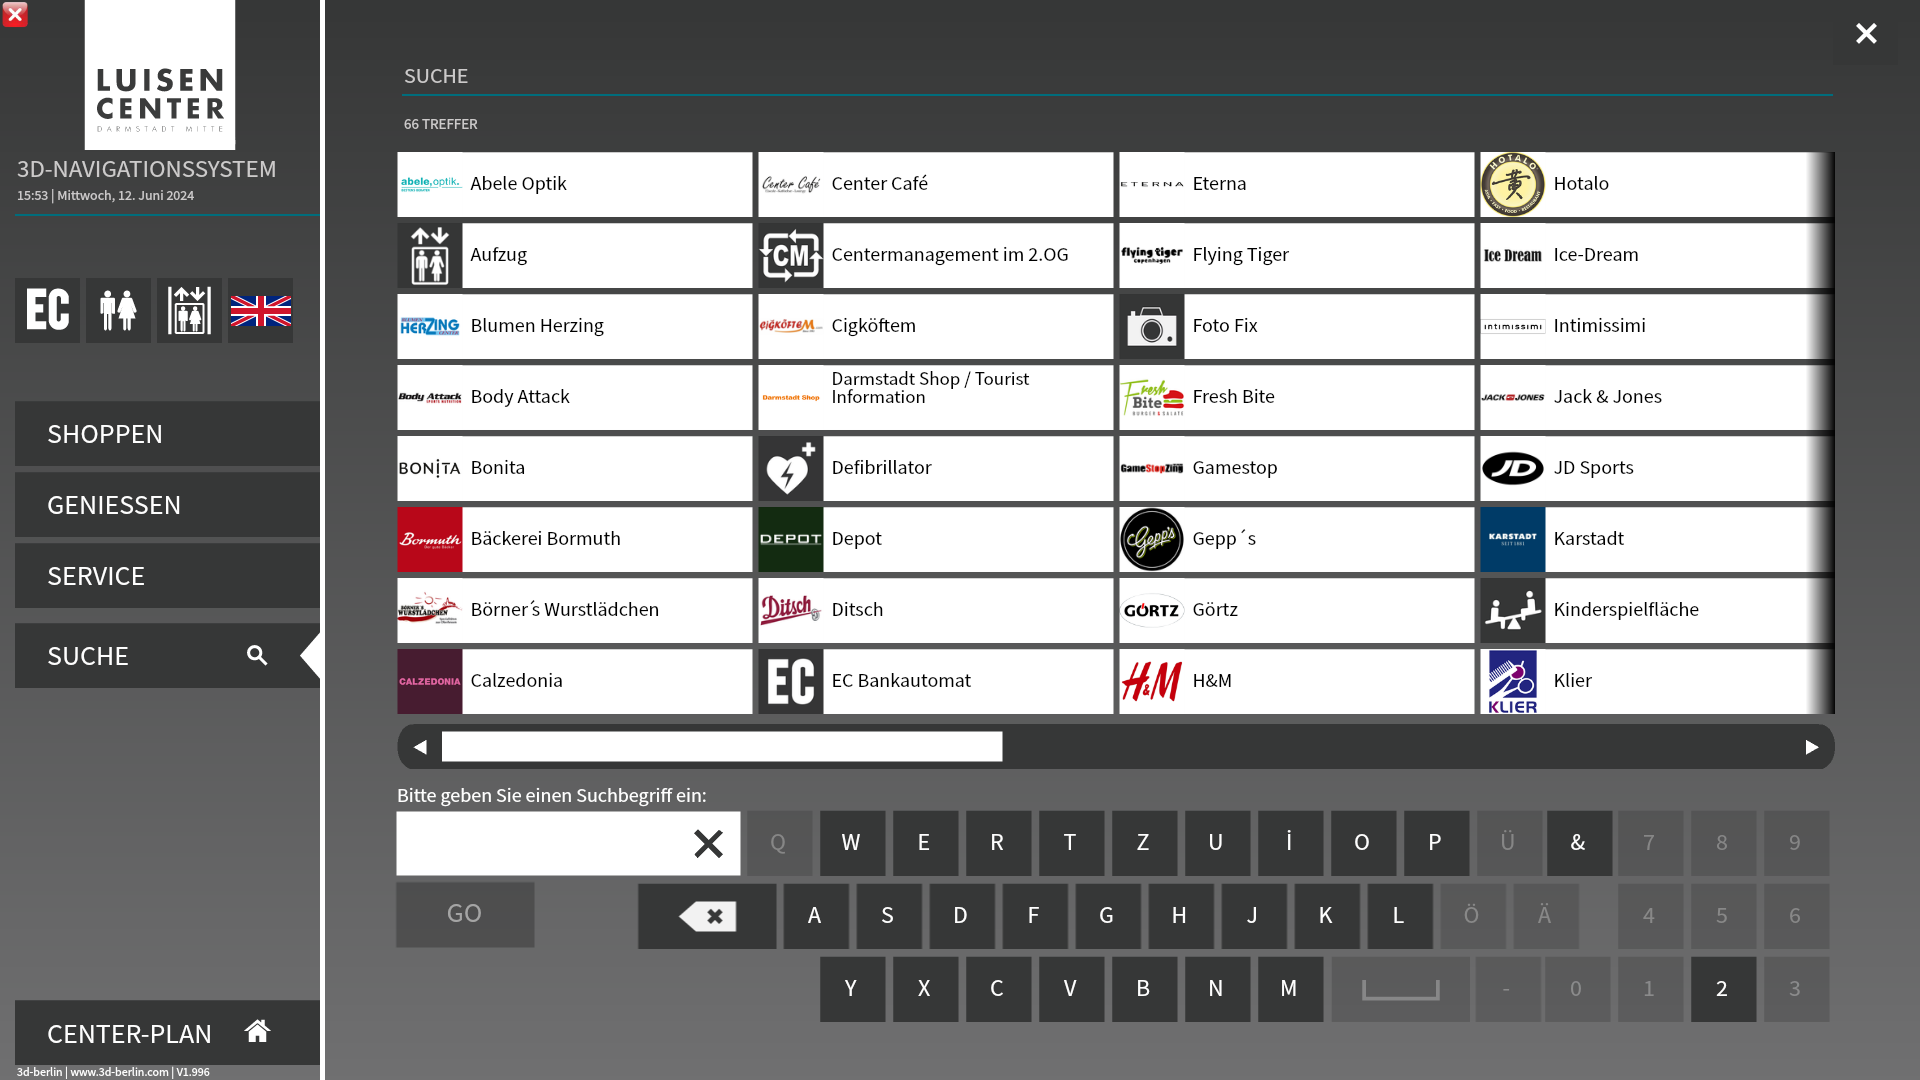This screenshot has width=1920, height=1080.
Task: Open the Aufzug result icon
Action: [x=430, y=255]
